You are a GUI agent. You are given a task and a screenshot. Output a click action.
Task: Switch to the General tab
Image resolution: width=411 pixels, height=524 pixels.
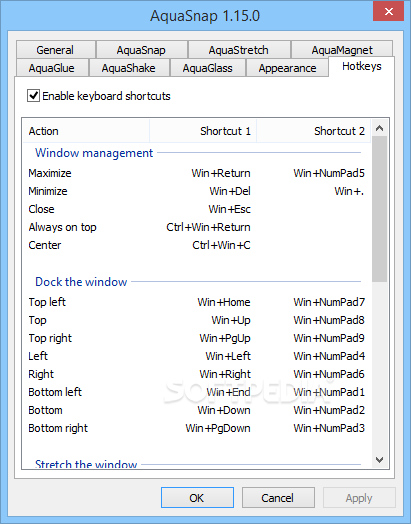56,50
